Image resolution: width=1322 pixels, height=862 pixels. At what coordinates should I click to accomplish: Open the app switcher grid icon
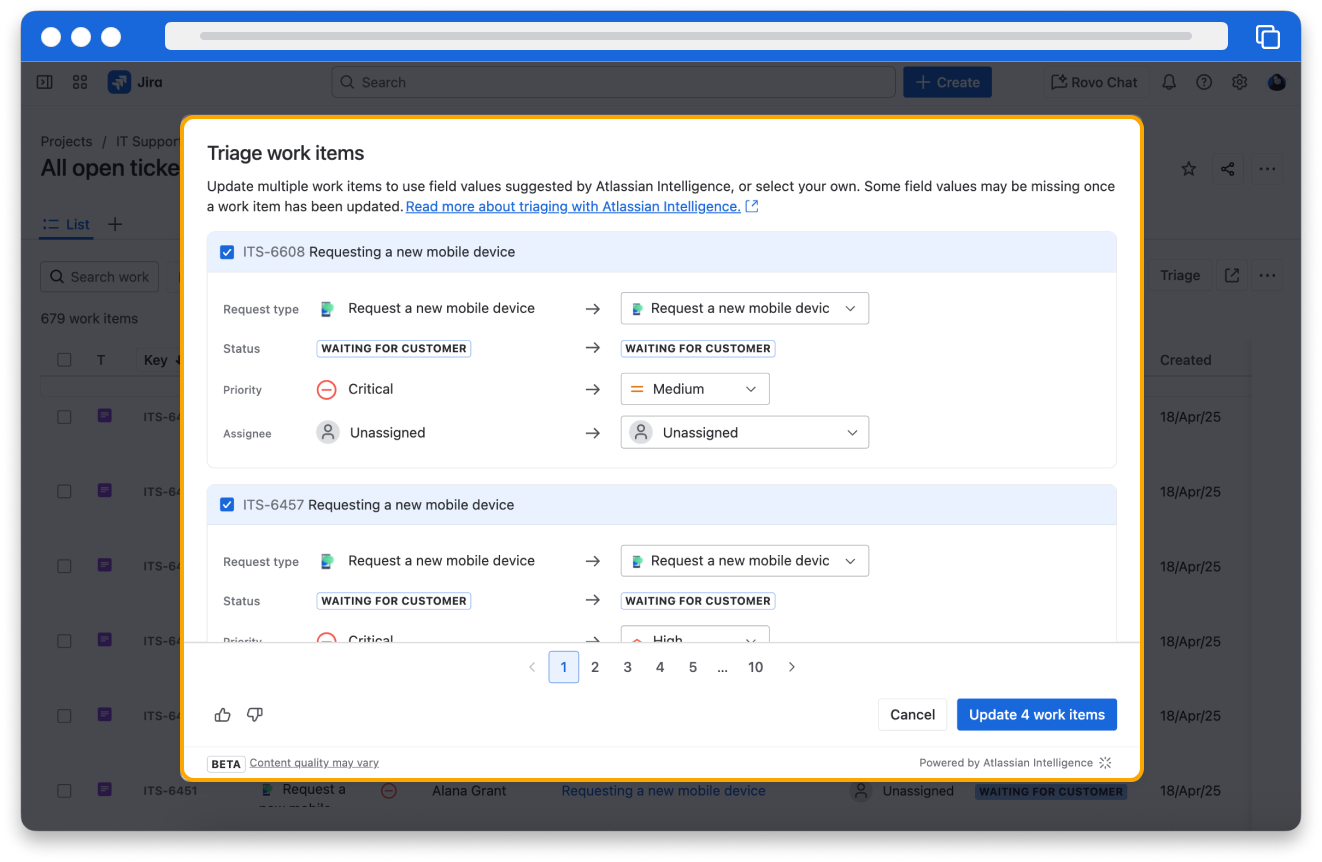(81, 82)
